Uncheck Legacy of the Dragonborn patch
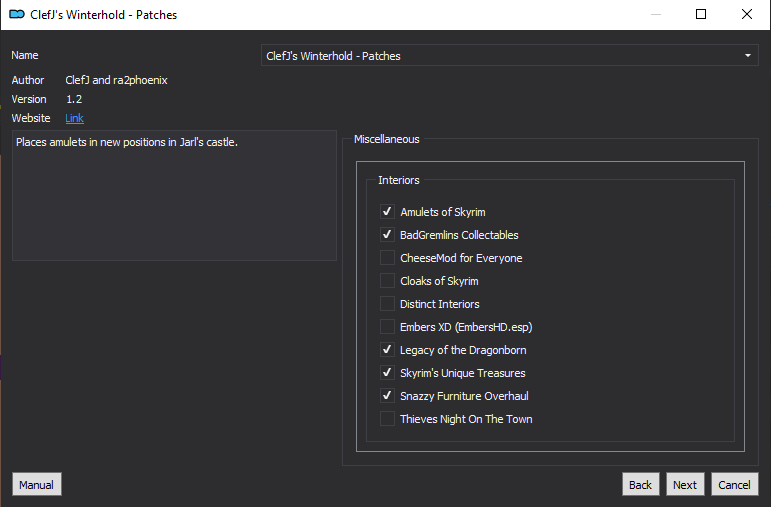The height and width of the screenshot is (507, 771). pyautogui.click(x=387, y=350)
